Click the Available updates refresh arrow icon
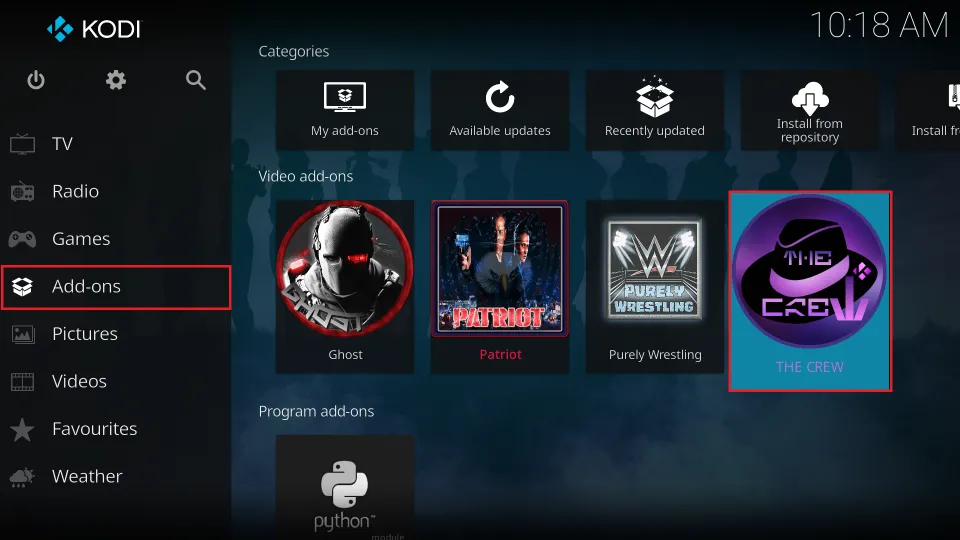 tap(500, 97)
